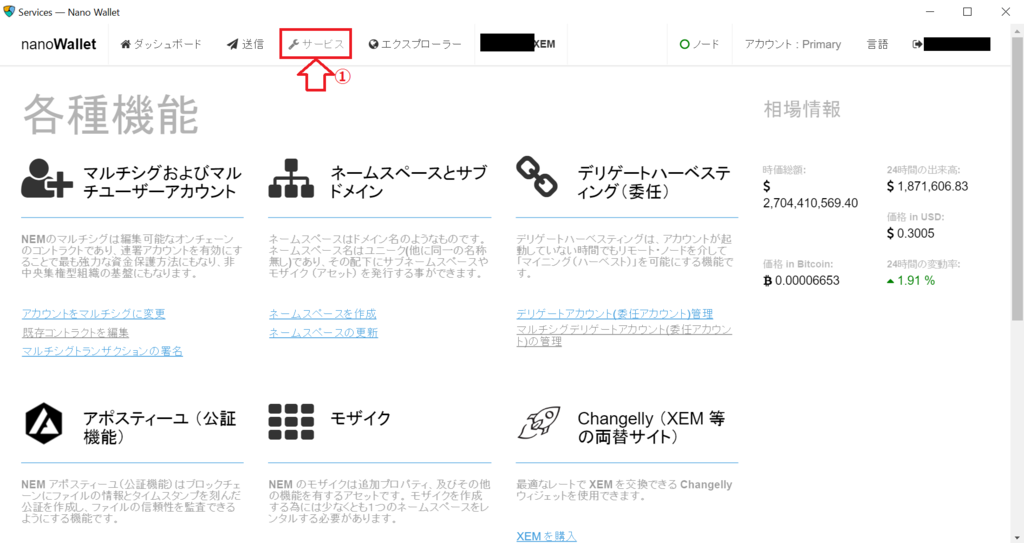The height and width of the screenshot is (543, 1024).
Task: Open the アカウント: Primary menu
Action: tap(793, 44)
